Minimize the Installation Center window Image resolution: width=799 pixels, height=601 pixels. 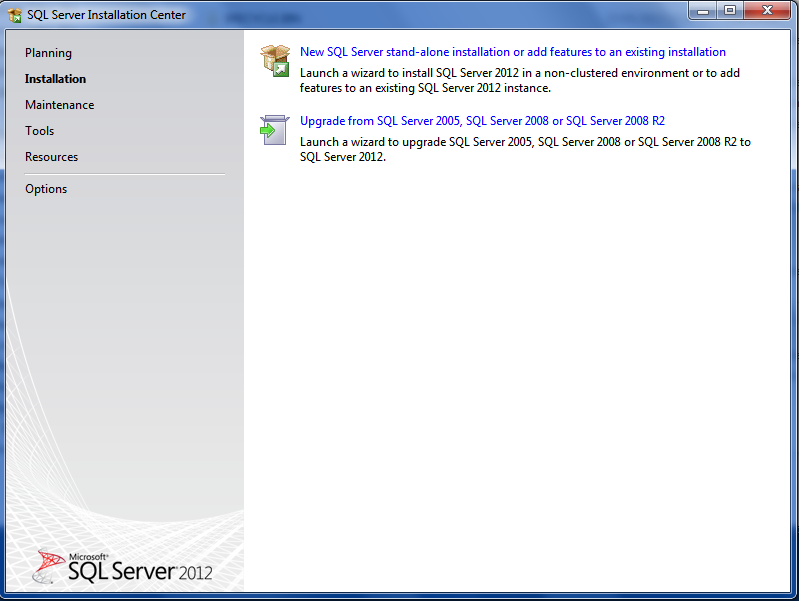(703, 10)
